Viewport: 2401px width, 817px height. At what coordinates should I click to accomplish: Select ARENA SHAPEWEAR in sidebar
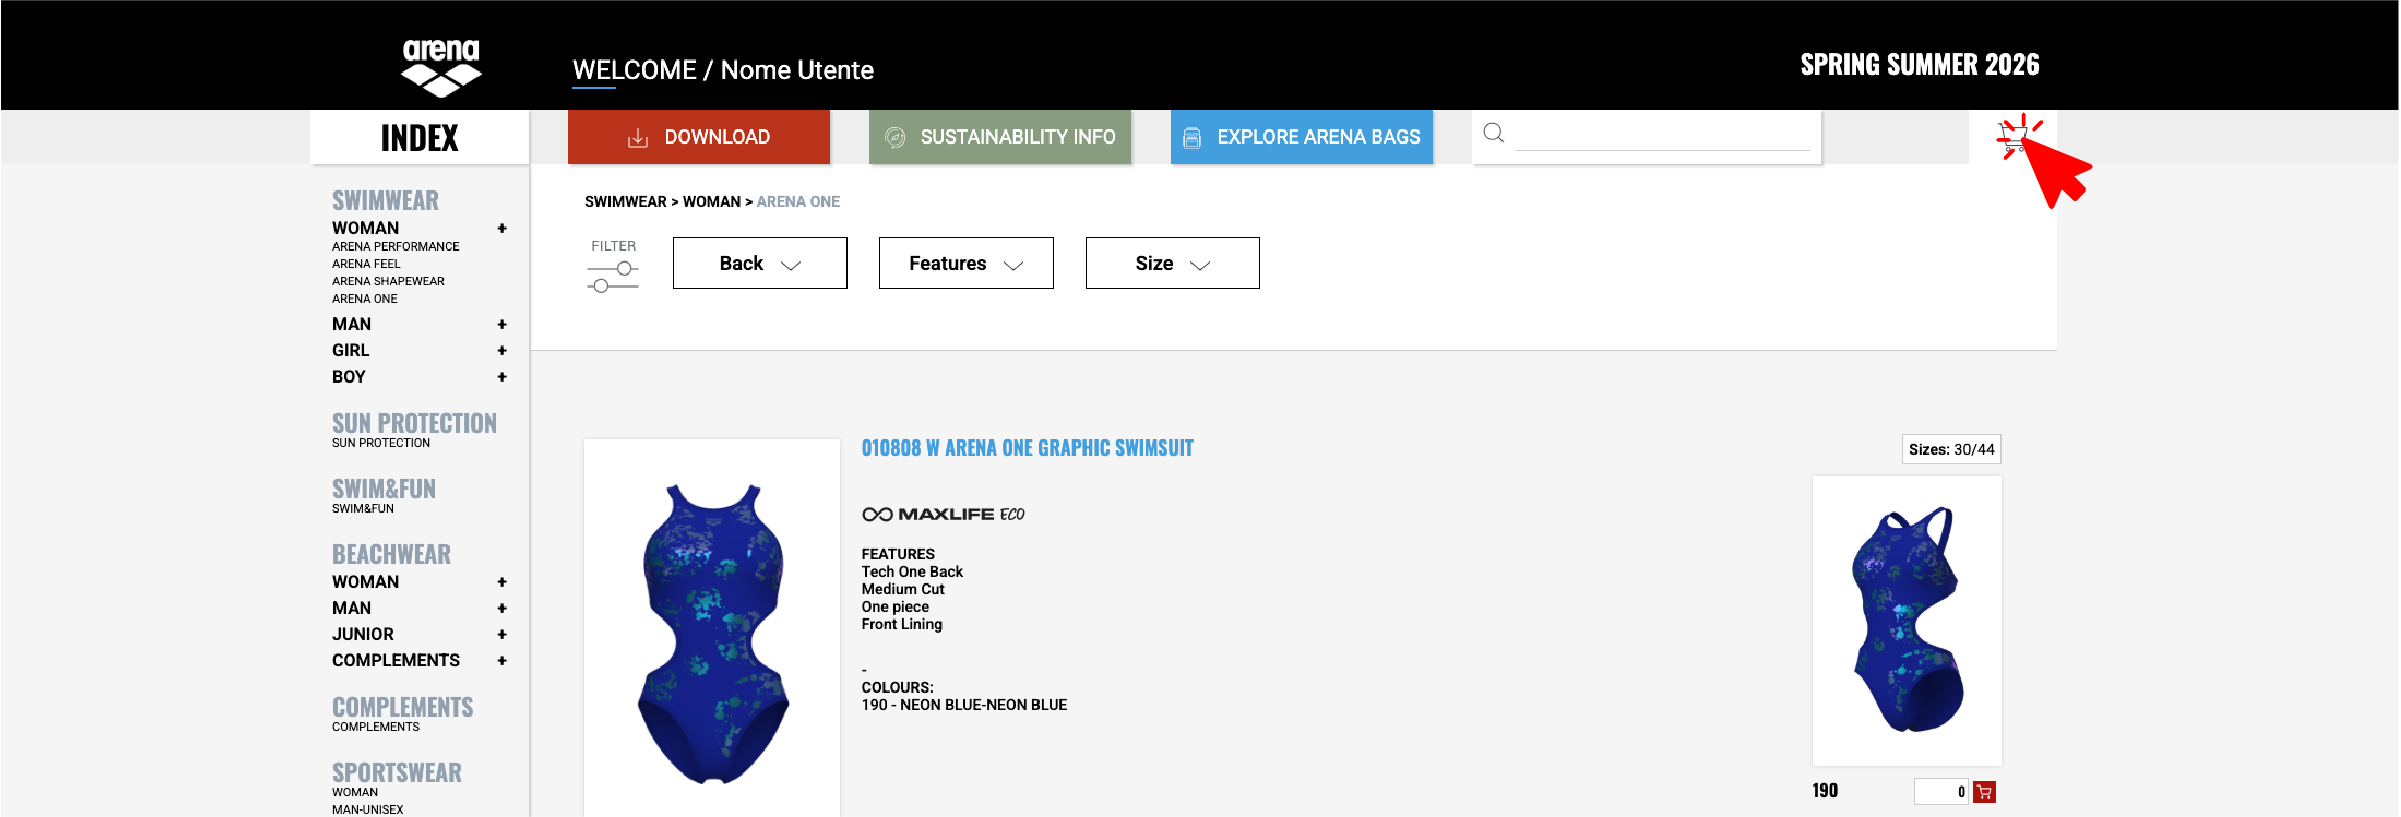coord(388,281)
